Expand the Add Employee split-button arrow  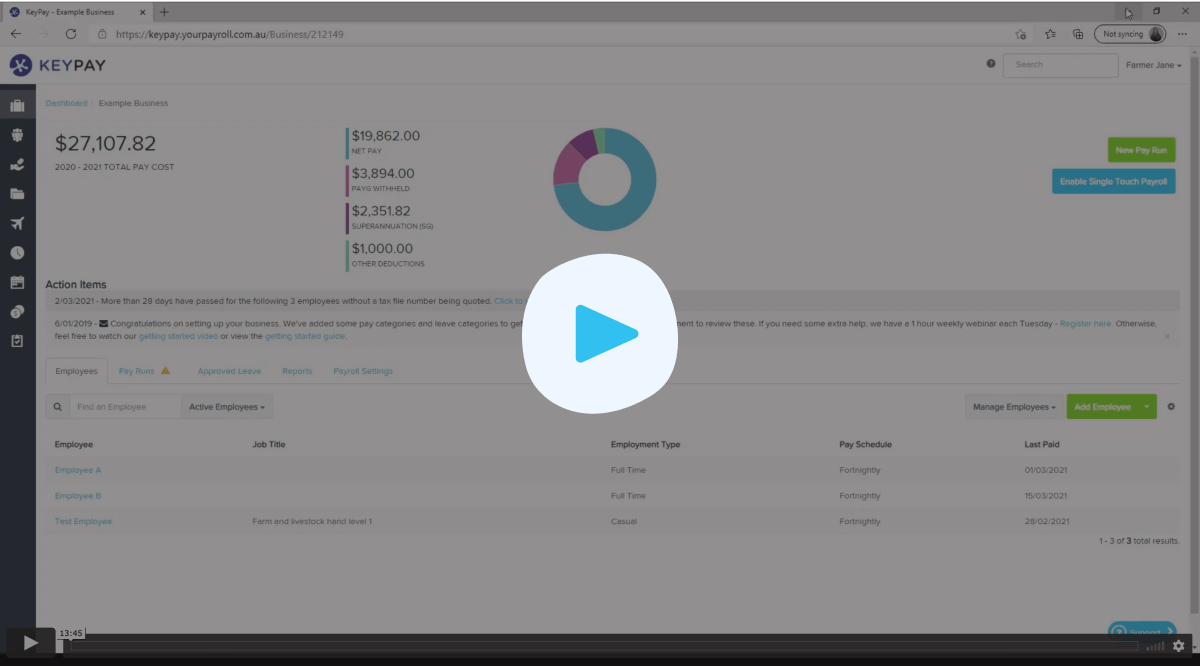pyautogui.click(x=1145, y=406)
